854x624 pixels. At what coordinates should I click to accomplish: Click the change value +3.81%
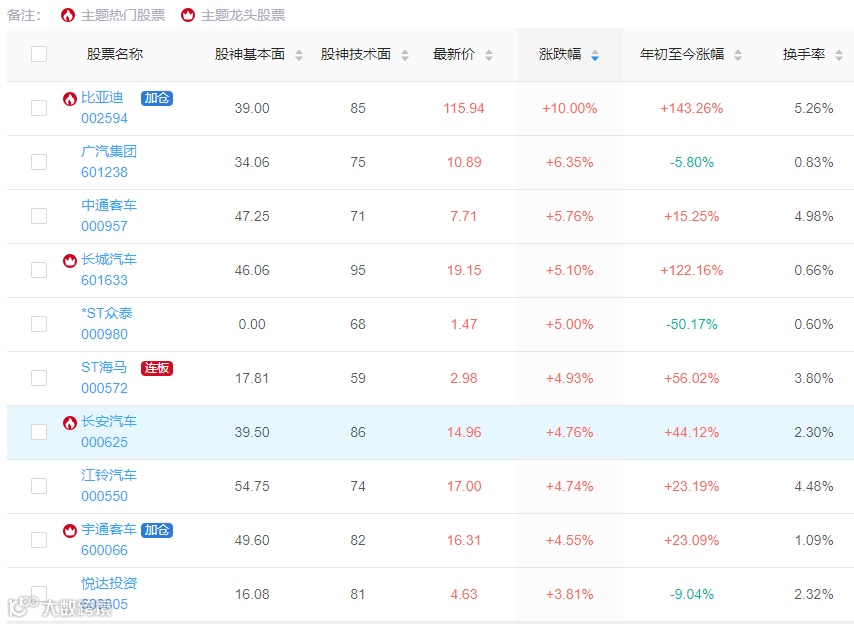(569, 594)
